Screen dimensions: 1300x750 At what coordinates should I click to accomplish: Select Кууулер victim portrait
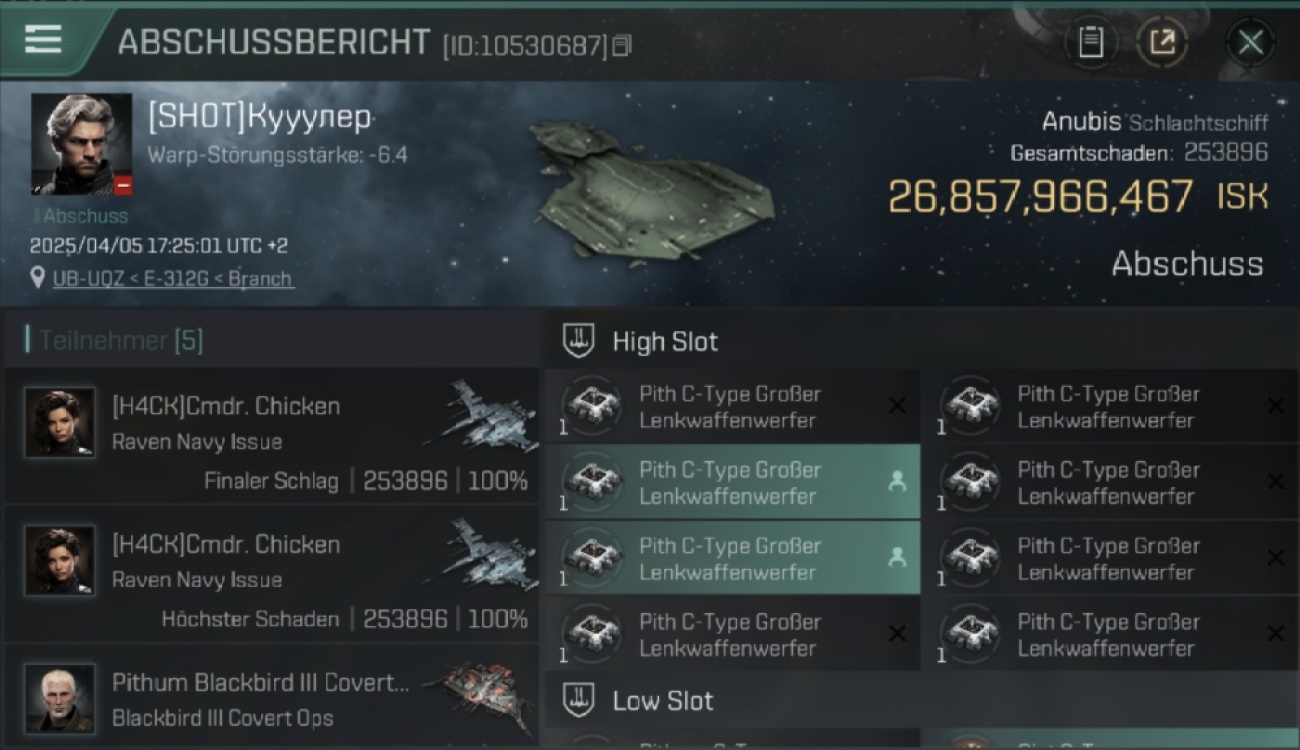(81, 144)
